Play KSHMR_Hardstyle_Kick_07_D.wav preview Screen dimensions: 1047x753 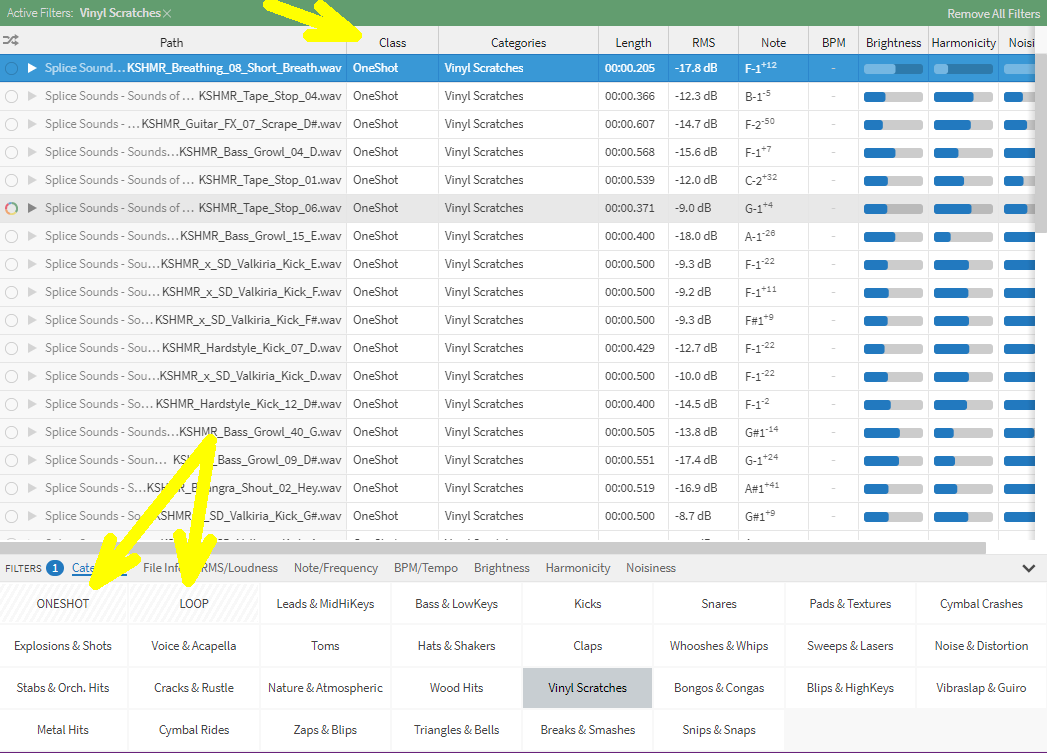click(x=31, y=348)
